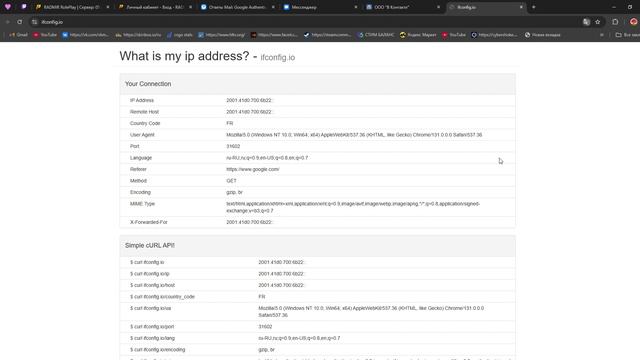
Task: Open the csgo stats bookmark
Action: point(180,35)
